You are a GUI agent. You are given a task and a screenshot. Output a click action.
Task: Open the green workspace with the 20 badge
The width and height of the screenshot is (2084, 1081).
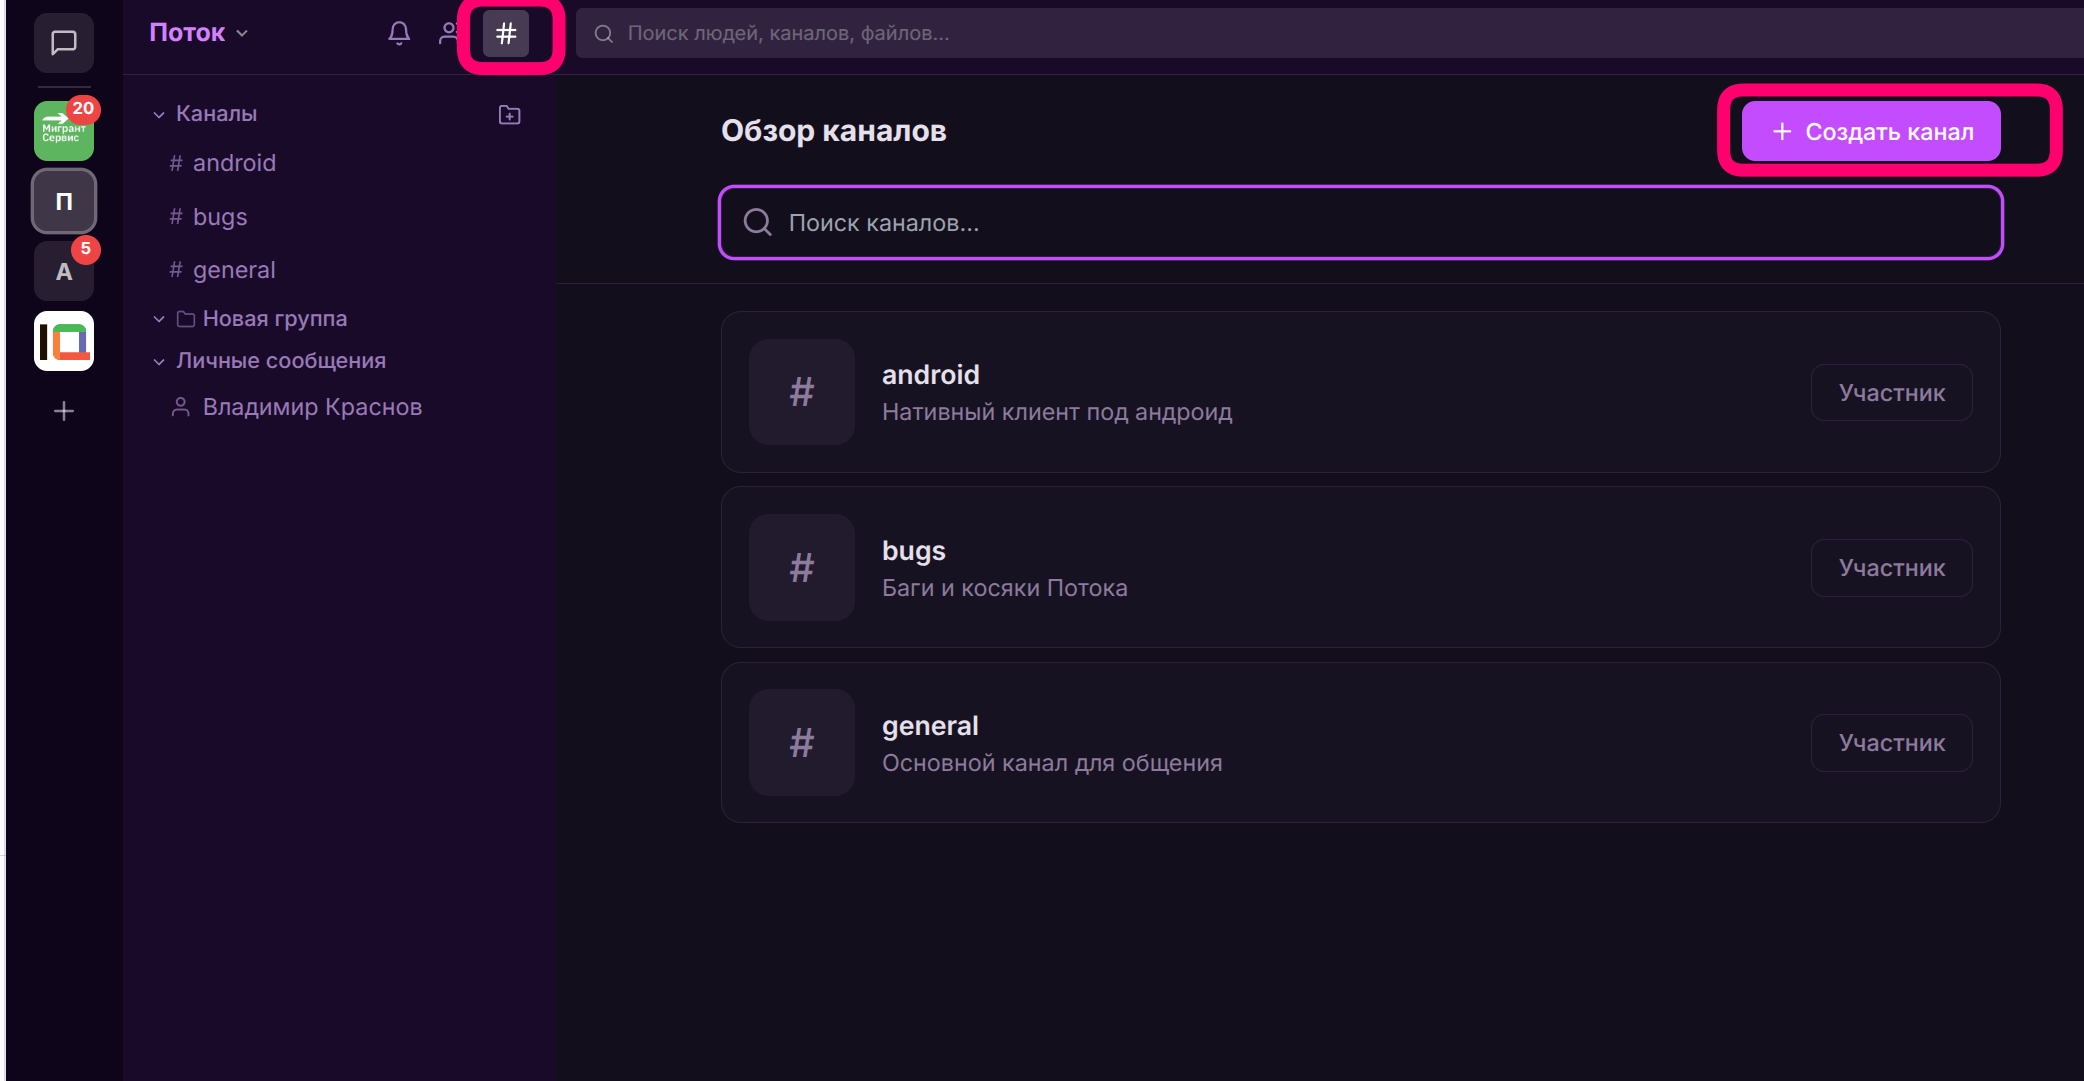pyautogui.click(x=64, y=131)
